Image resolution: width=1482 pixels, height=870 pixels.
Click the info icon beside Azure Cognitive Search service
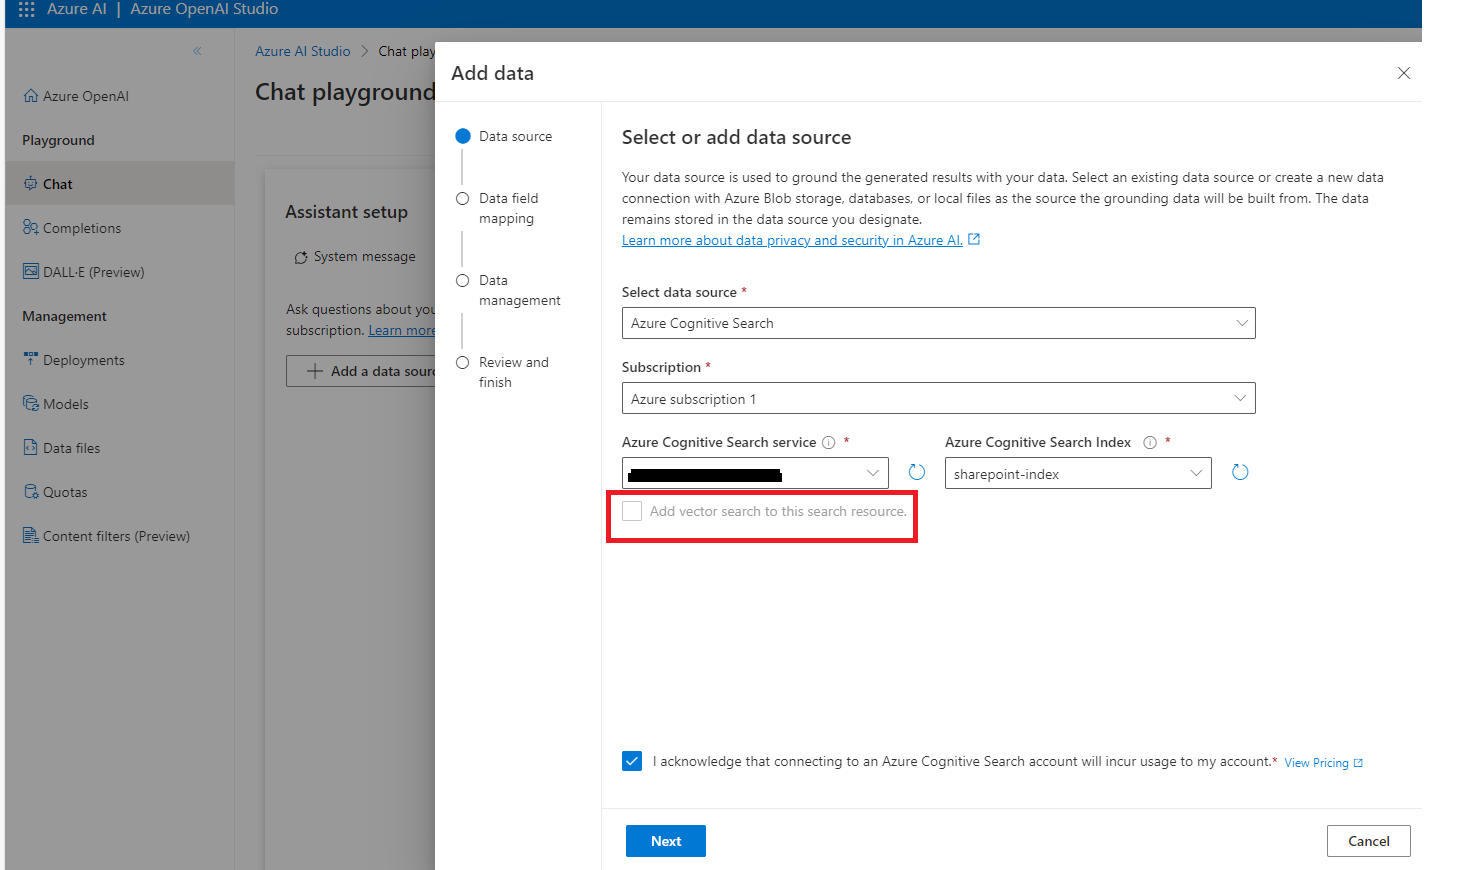829,441
